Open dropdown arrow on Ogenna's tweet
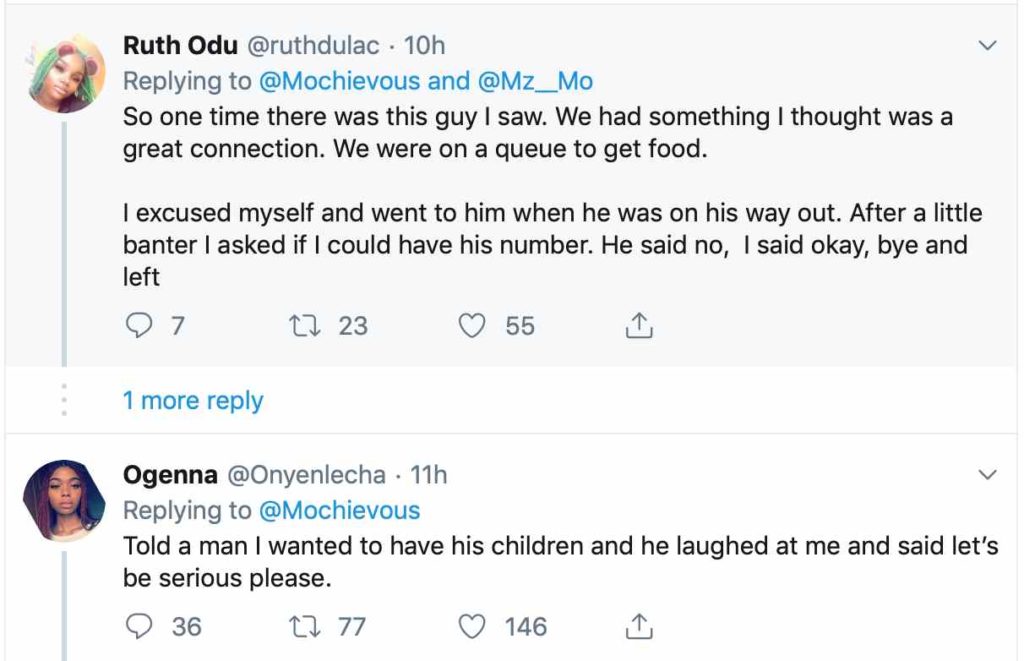This screenshot has height=661, width=1024. 987,473
